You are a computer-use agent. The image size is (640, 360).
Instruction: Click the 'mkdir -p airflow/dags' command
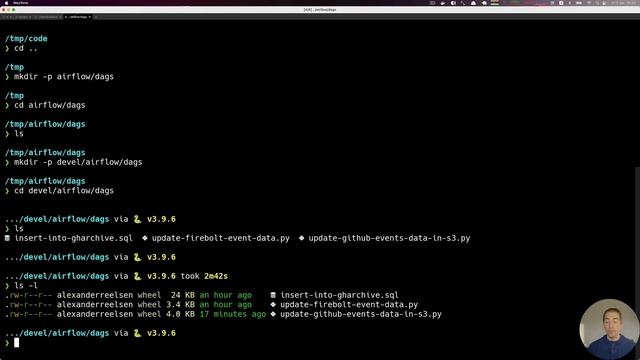click(64, 77)
